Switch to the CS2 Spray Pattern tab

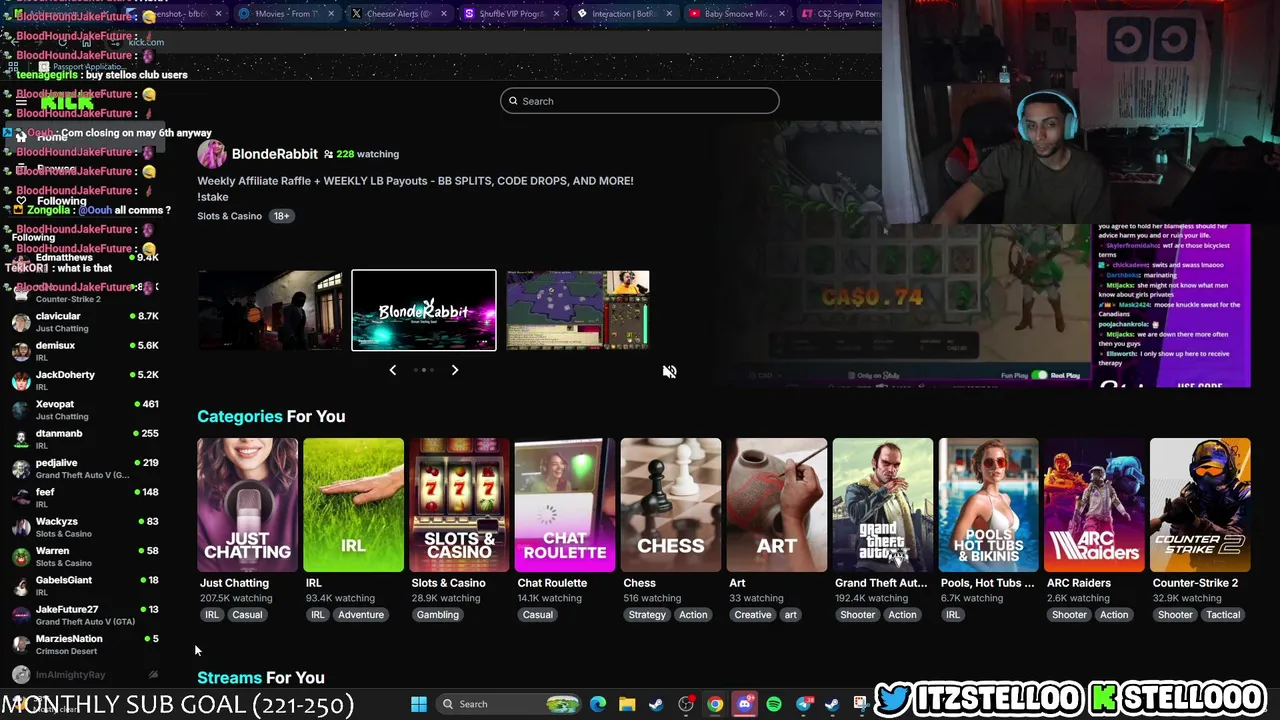click(840, 14)
